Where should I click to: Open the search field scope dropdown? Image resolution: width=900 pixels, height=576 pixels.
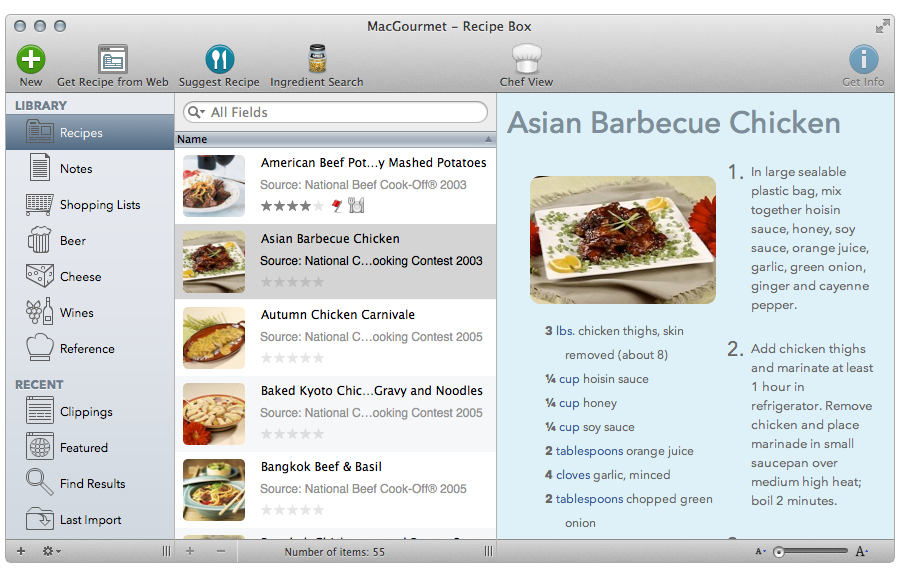pos(197,112)
